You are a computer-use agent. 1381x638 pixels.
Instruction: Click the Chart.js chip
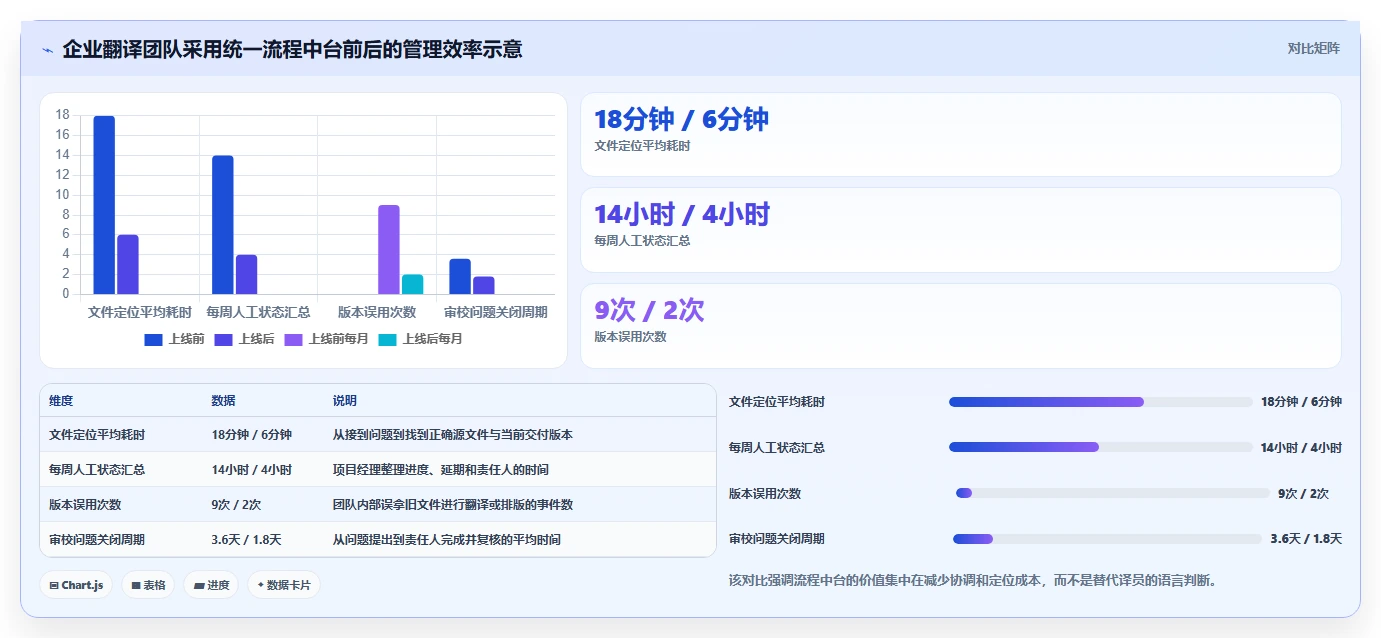[x=76, y=585]
